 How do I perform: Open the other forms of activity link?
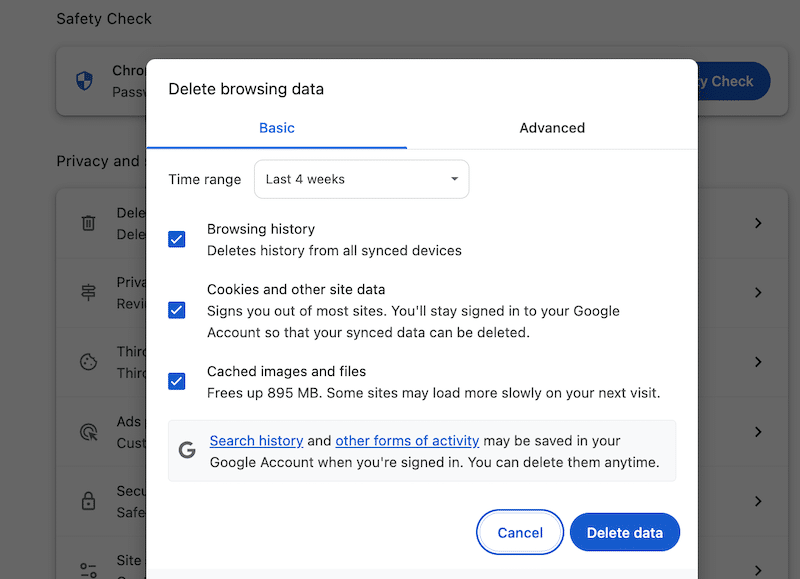click(407, 441)
